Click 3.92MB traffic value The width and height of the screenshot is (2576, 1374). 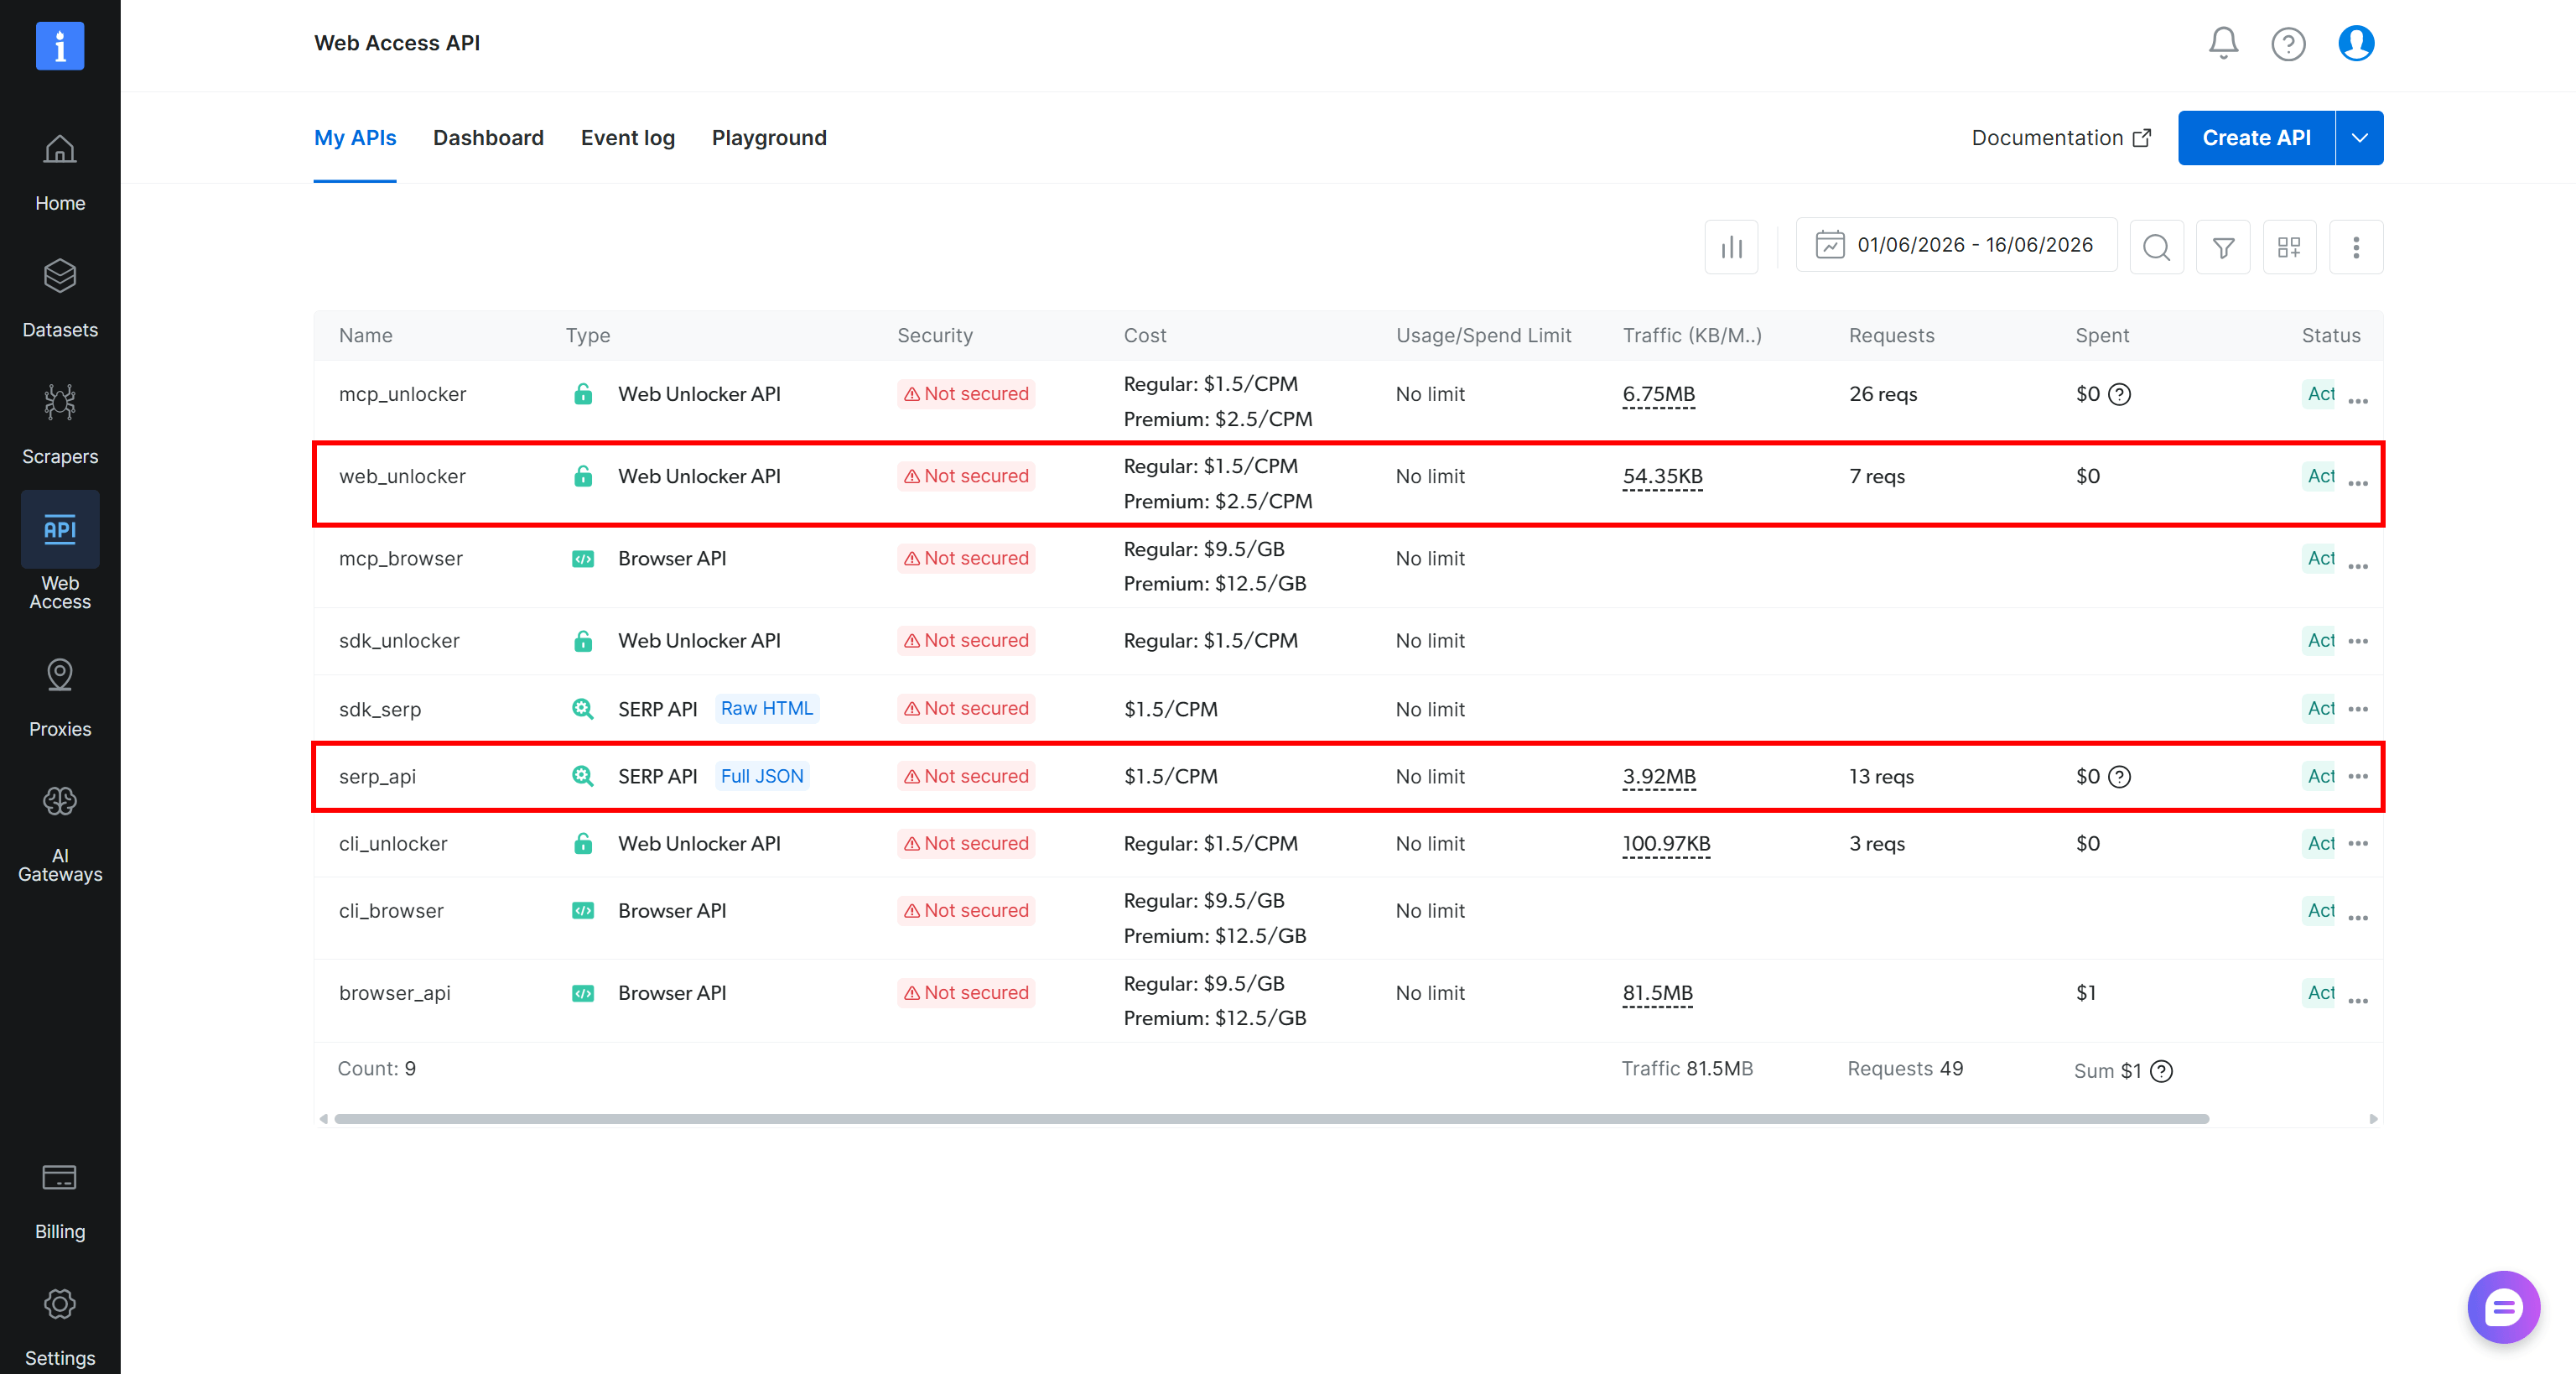pyautogui.click(x=1659, y=776)
